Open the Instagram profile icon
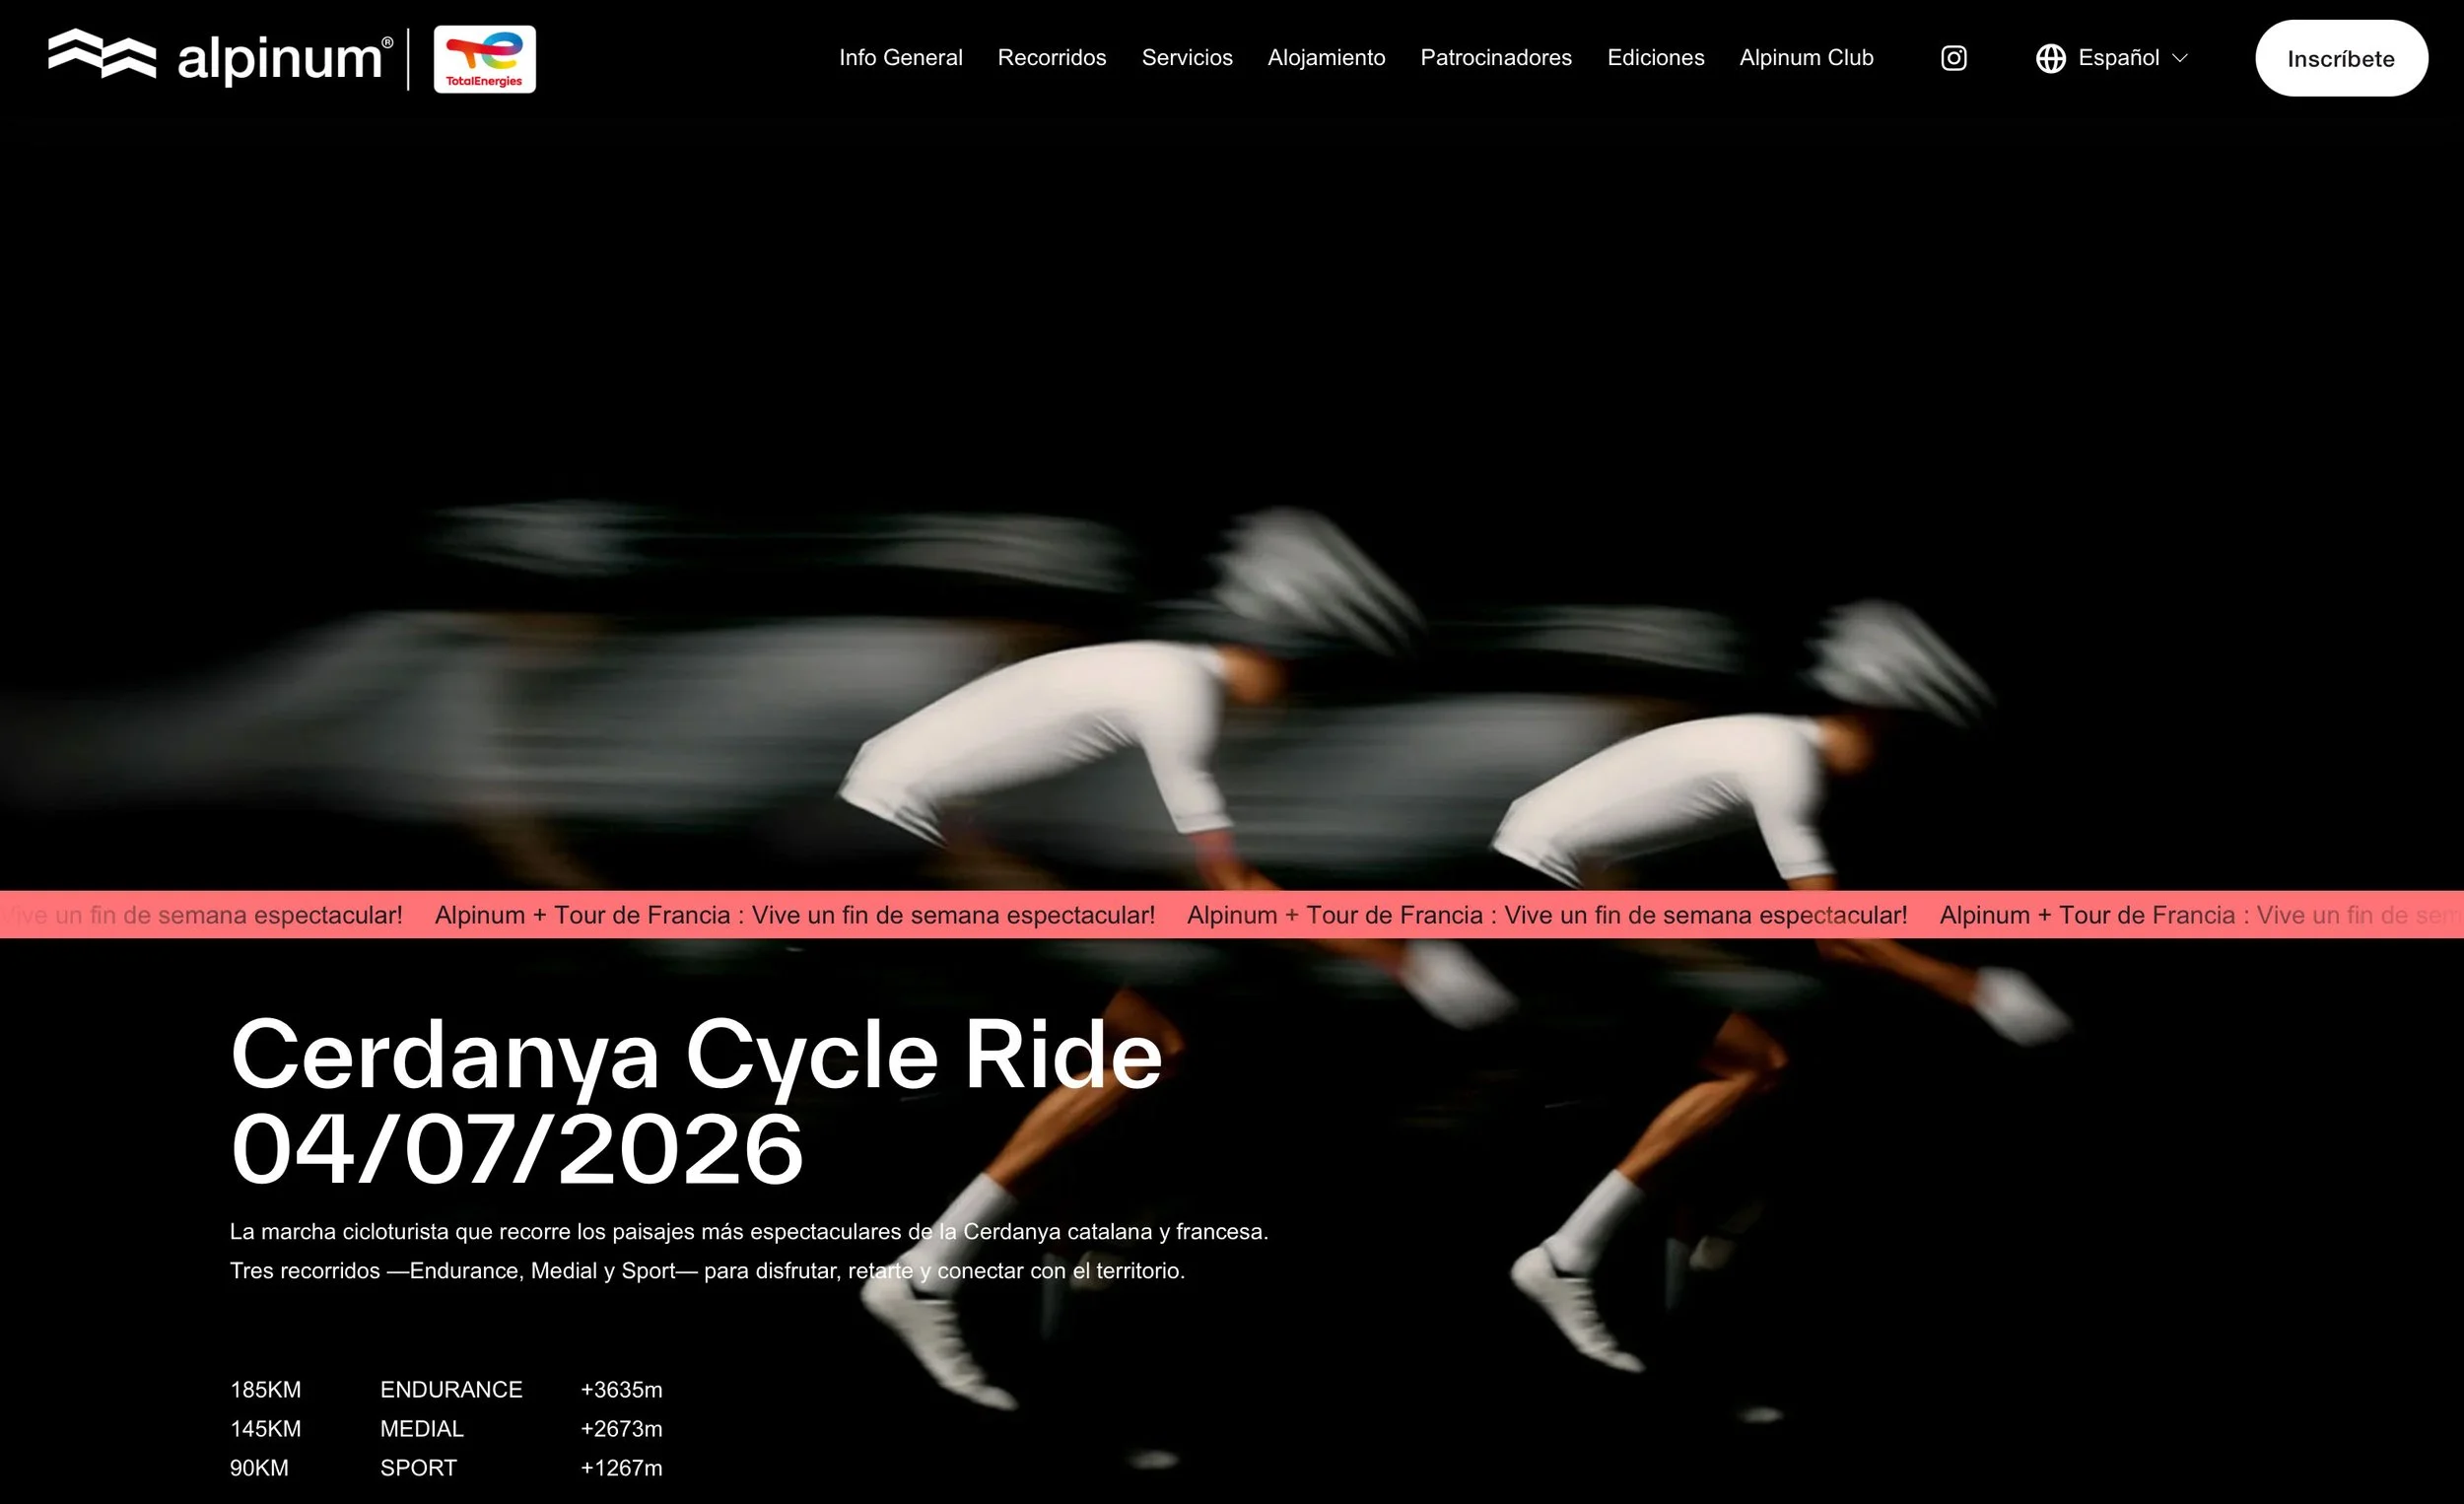Image resolution: width=2464 pixels, height=1504 pixels. click(x=1953, y=58)
